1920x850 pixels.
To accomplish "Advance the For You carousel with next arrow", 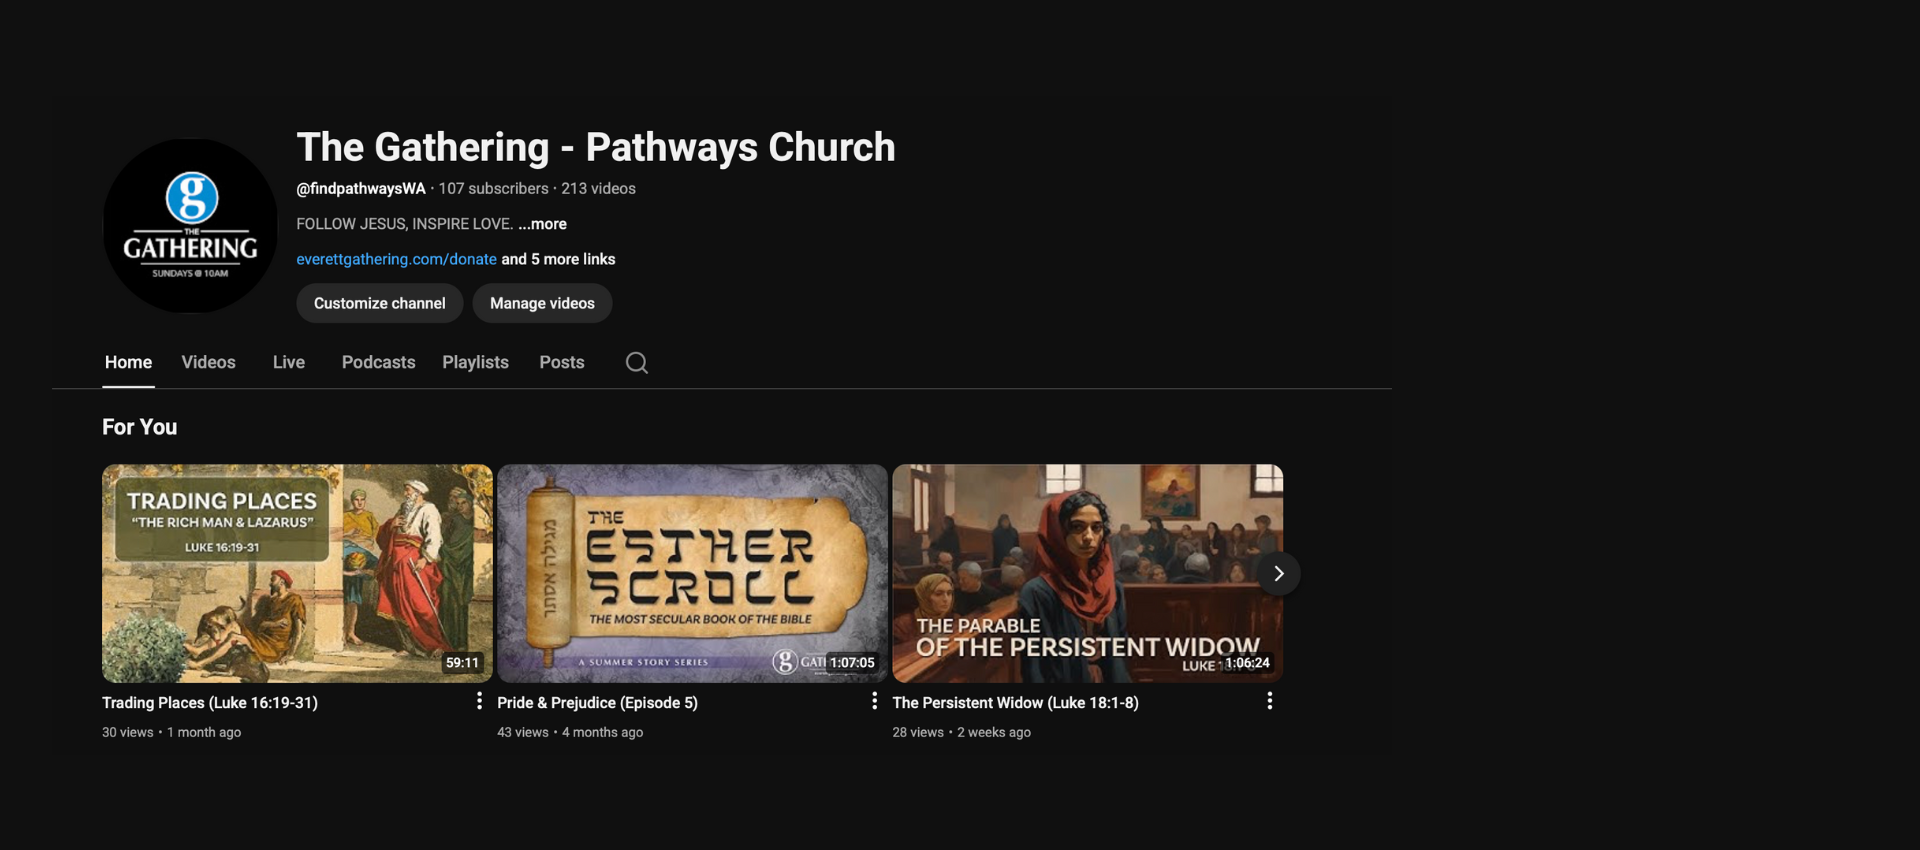I will tap(1278, 573).
